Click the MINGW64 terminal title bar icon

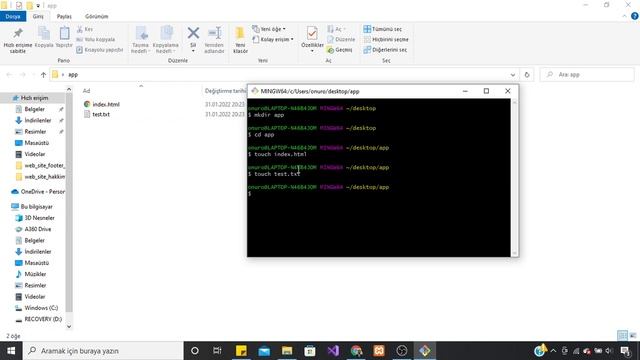(255, 91)
